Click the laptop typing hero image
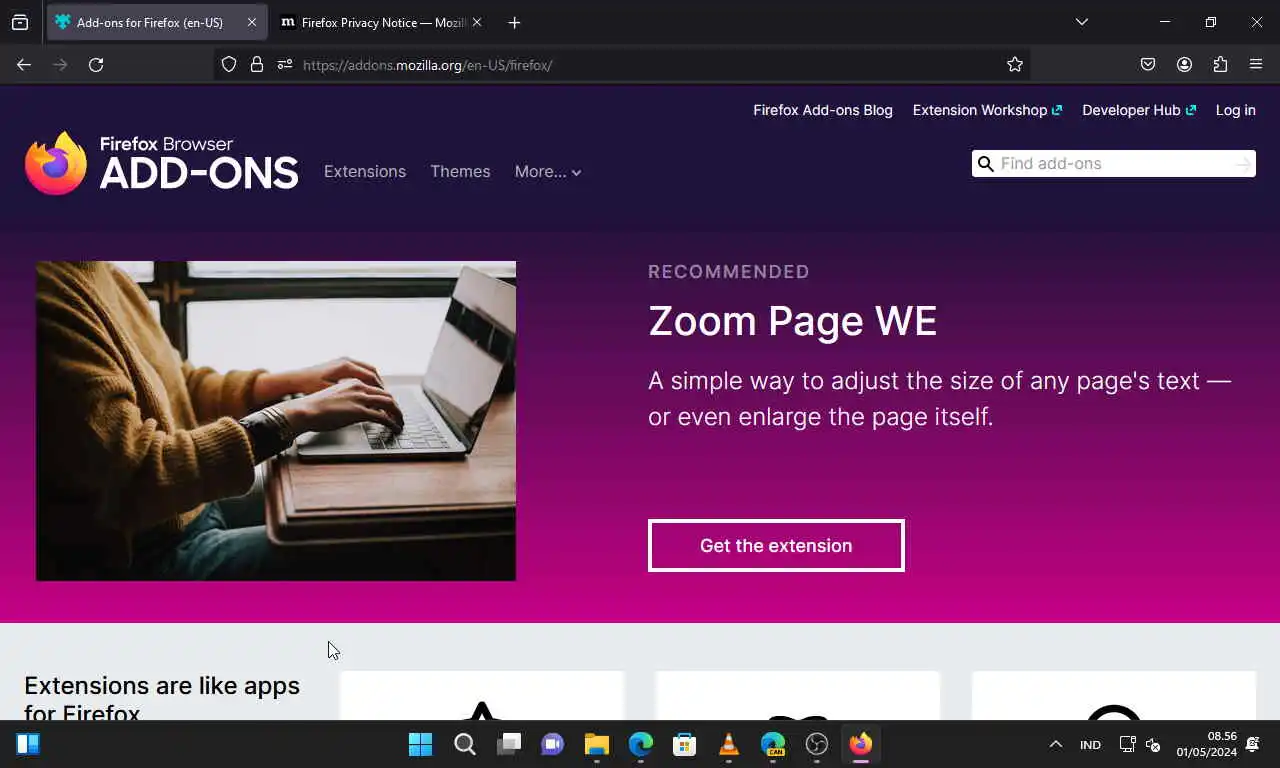 click(276, 421)
